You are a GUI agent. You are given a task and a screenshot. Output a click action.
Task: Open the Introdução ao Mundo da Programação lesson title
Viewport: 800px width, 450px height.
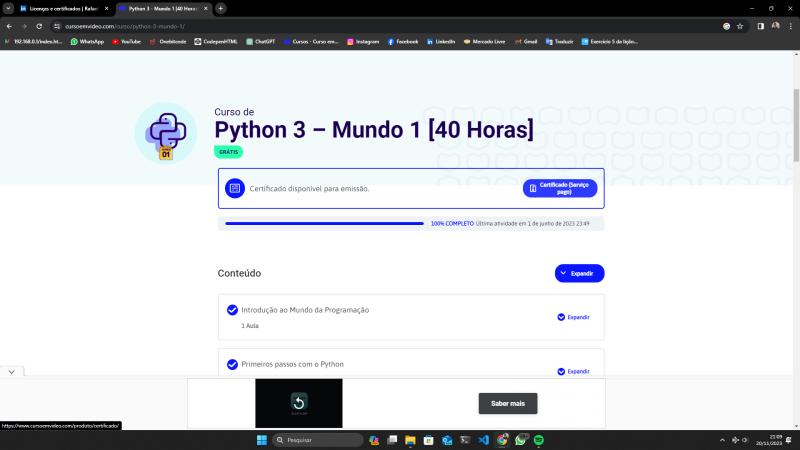305,310
